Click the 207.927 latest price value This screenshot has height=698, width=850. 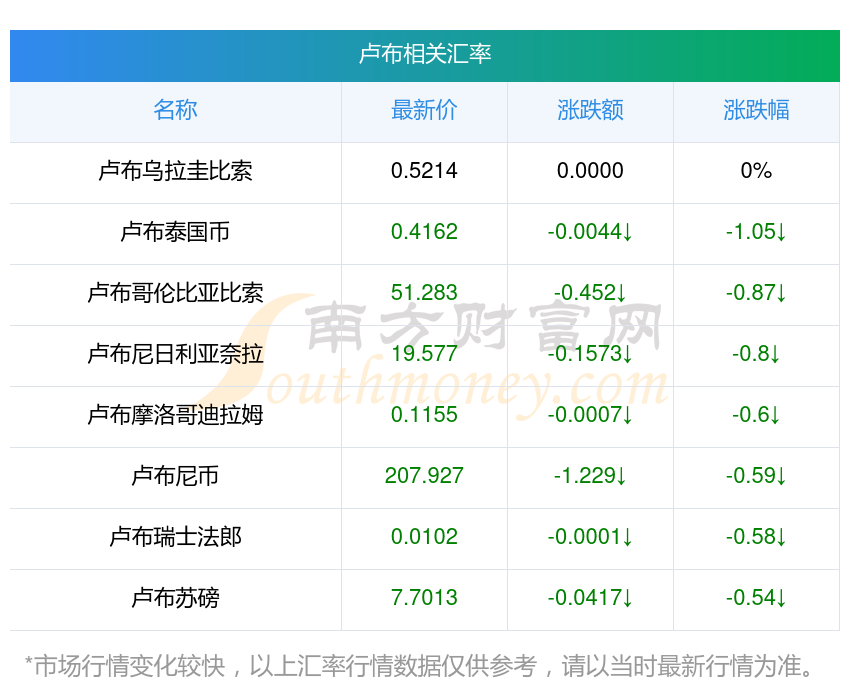pos(424,476)
